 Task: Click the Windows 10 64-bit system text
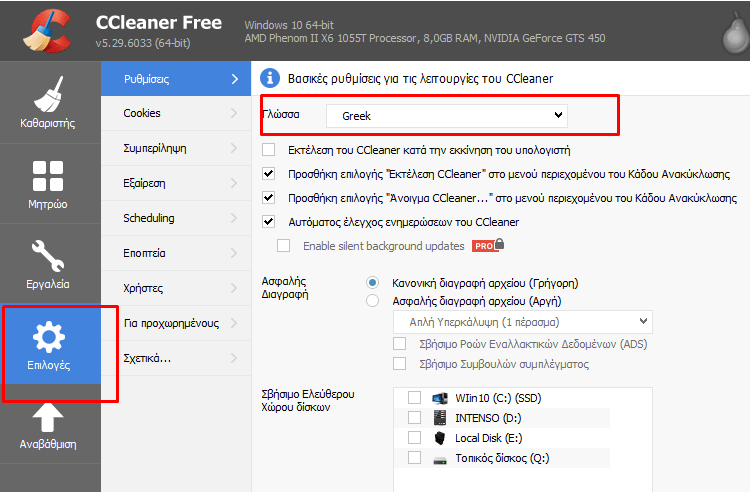[289, 25]
